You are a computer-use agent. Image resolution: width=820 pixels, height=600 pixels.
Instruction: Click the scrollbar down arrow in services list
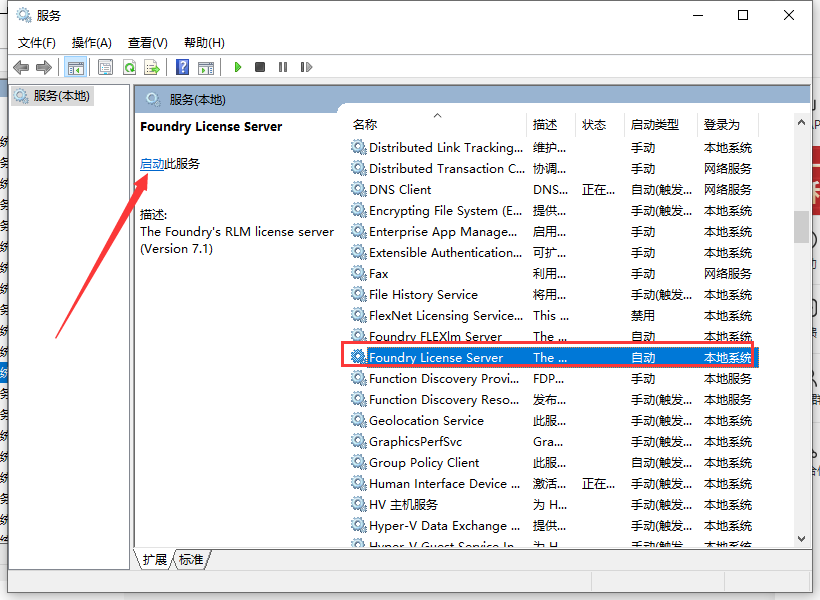coord(801,539)
